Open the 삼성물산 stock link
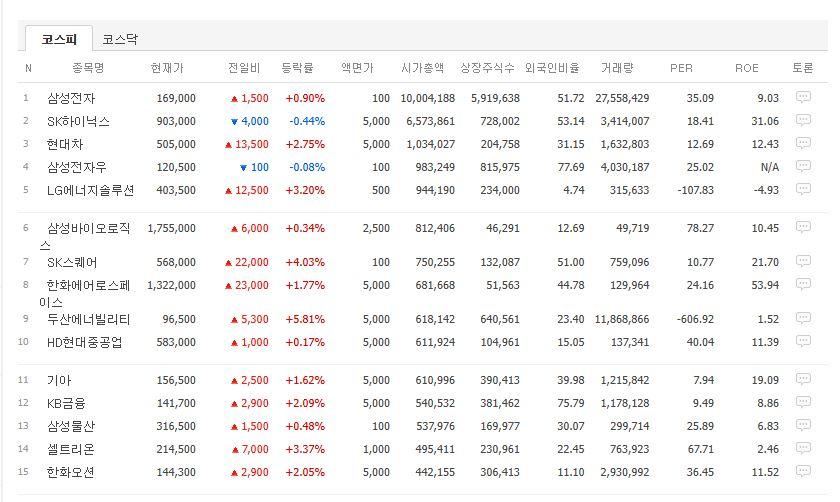This screenshot has height=502, width=840. (71, 426)
